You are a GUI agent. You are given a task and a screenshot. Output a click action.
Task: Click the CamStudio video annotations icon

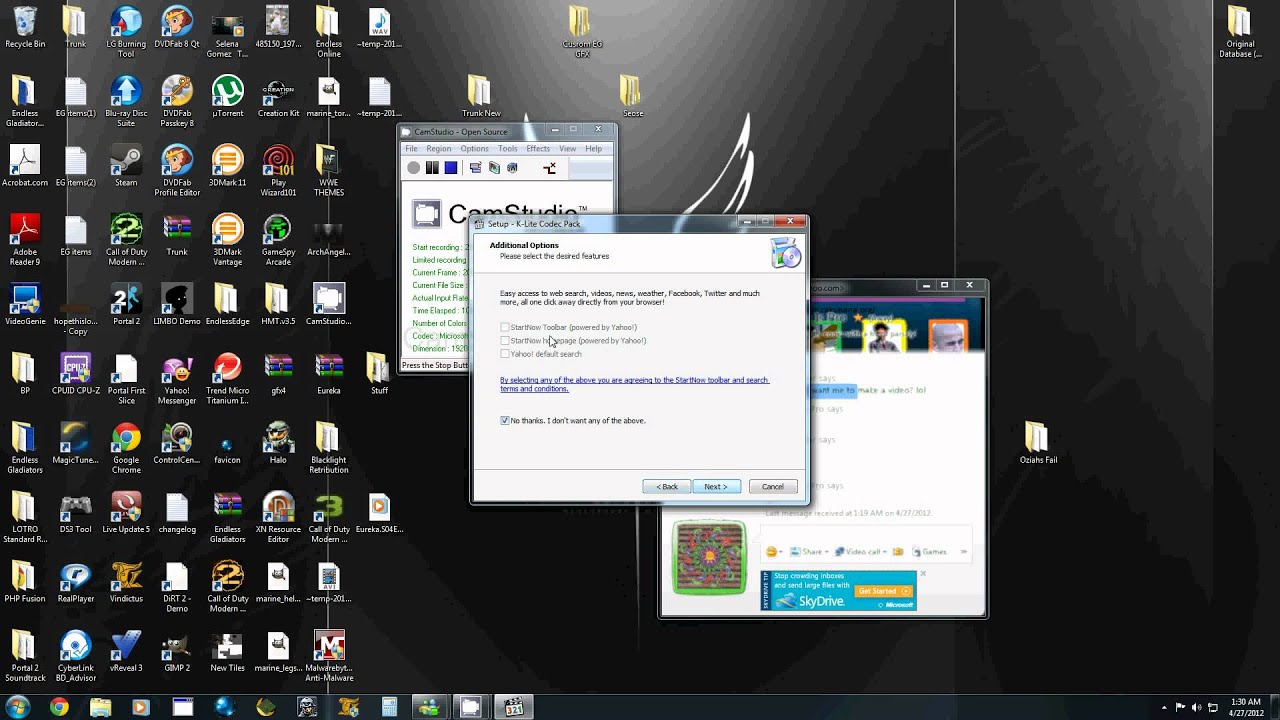coord(512,168)
